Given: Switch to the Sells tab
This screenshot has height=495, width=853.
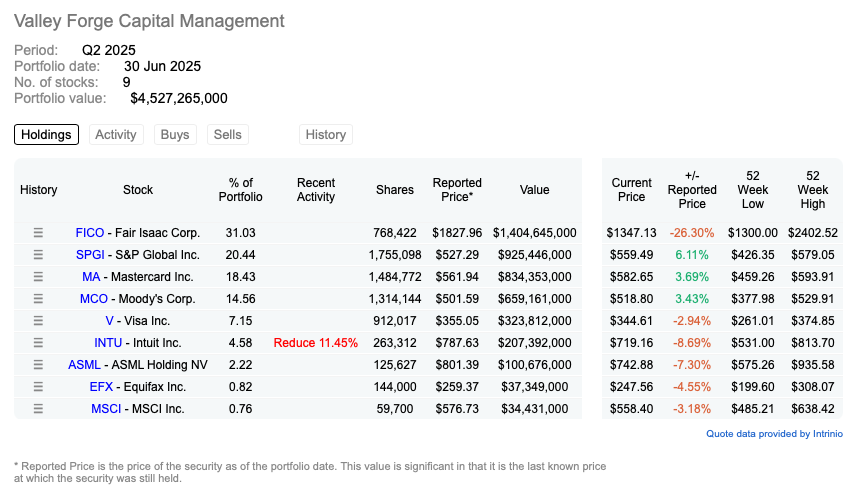Looking at the screenshot, I should (x=227, y=134).
